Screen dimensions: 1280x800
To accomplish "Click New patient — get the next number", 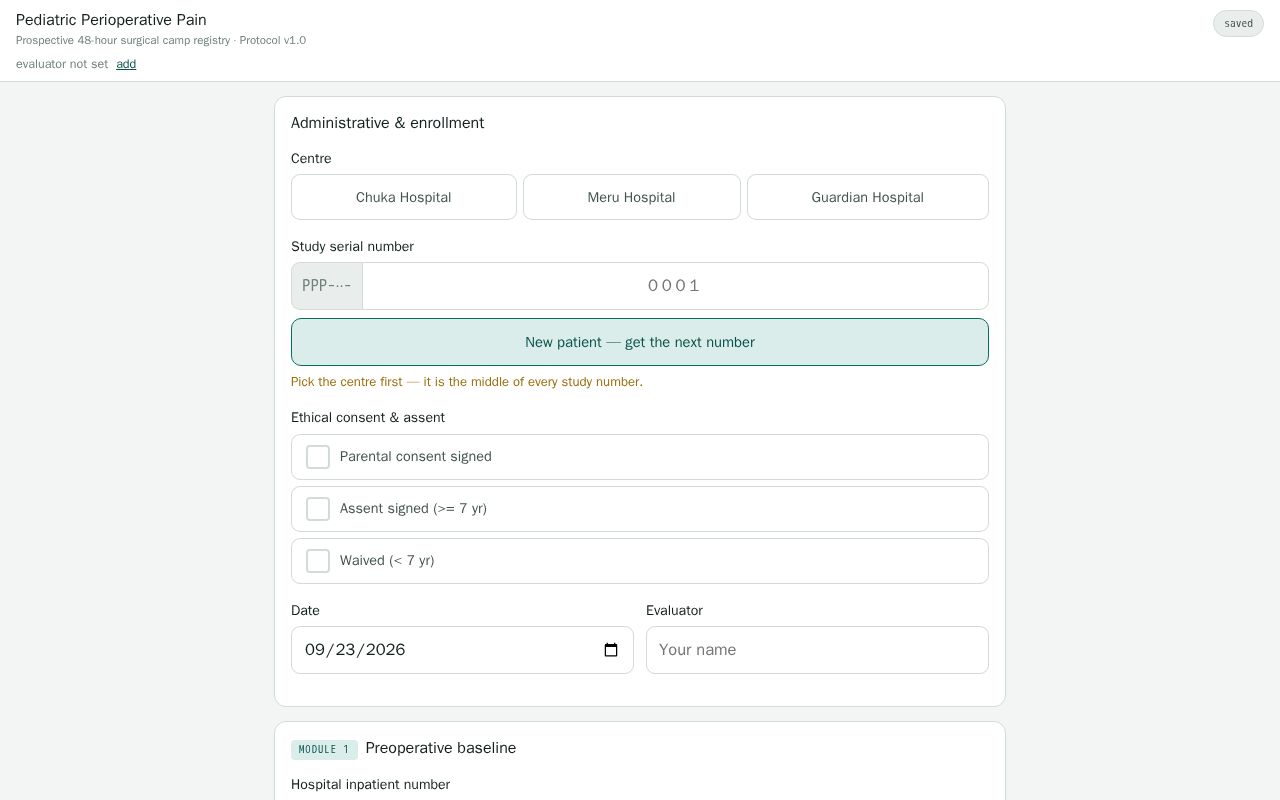I will [640, 342].
